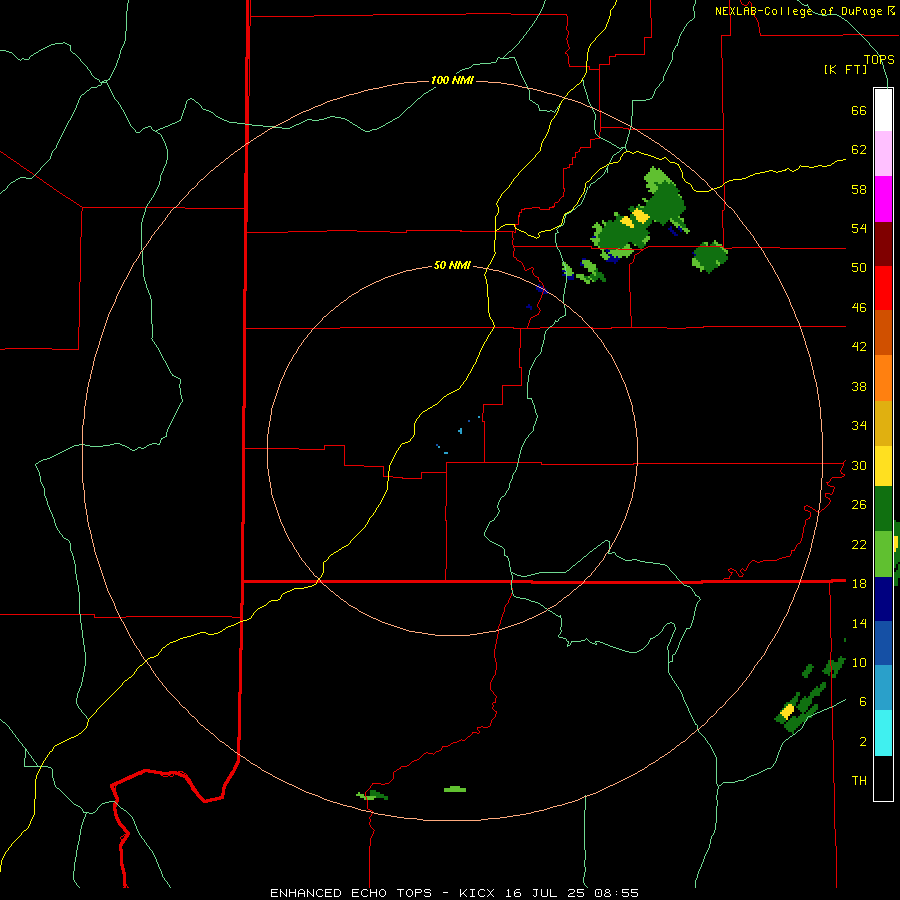This screenshot has width=900, height=900.
Task: Click the light pink 62 kft legend swatch
Action: point(883,153)
